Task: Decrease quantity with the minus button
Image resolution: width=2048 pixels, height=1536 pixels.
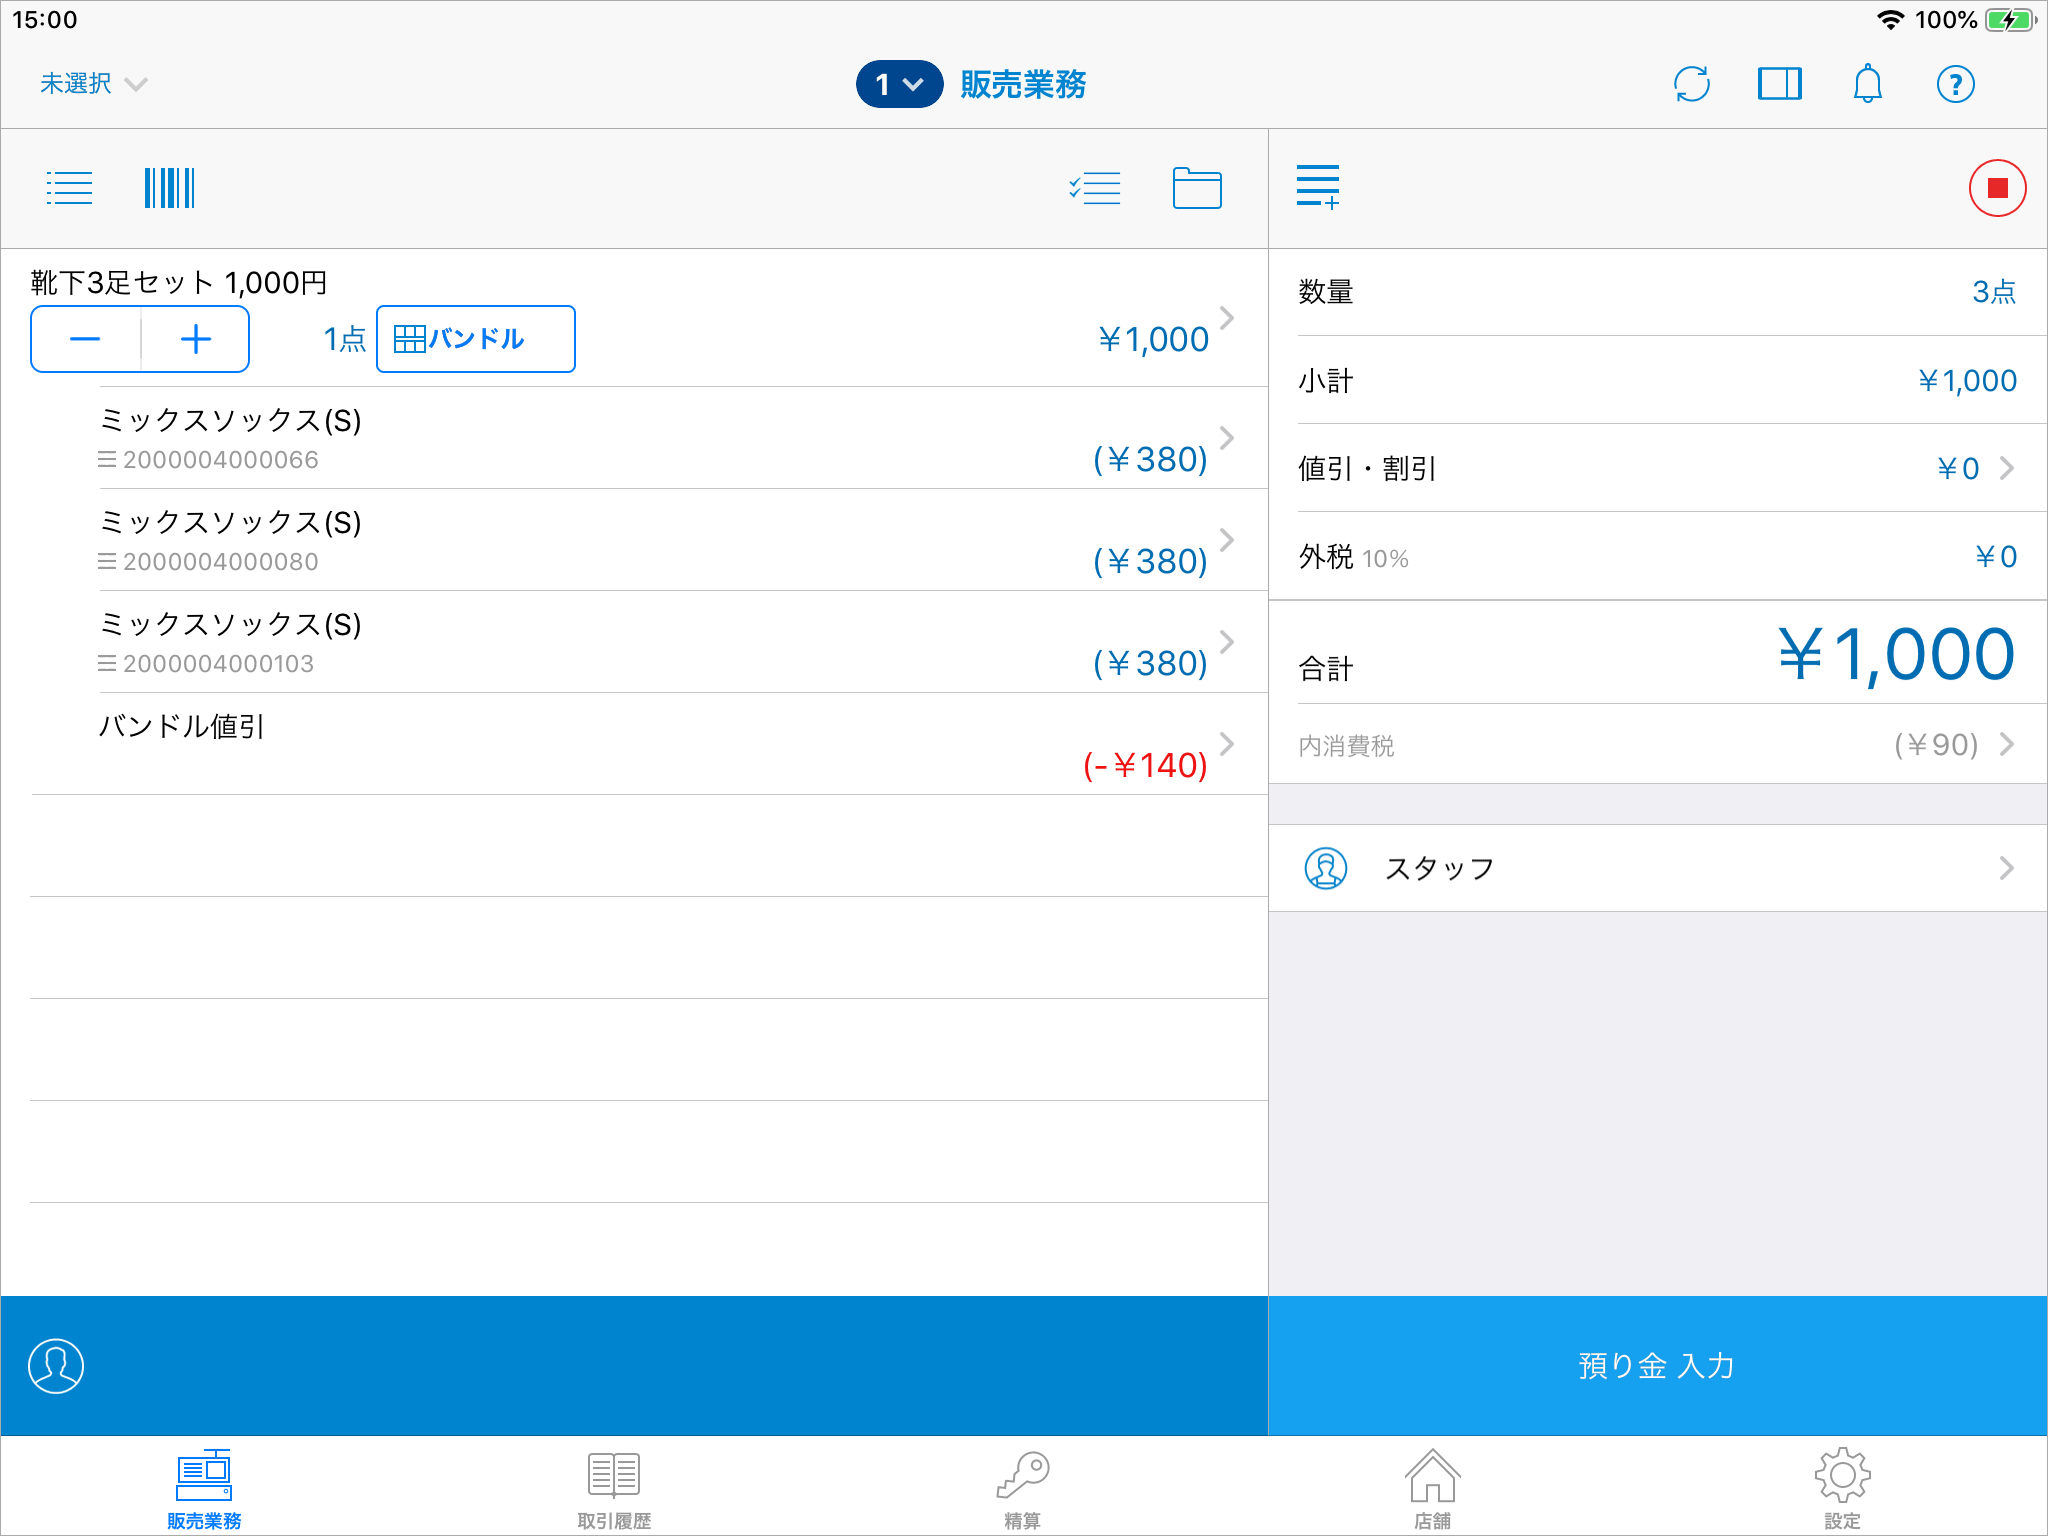Action: click(x=86, y=339)
